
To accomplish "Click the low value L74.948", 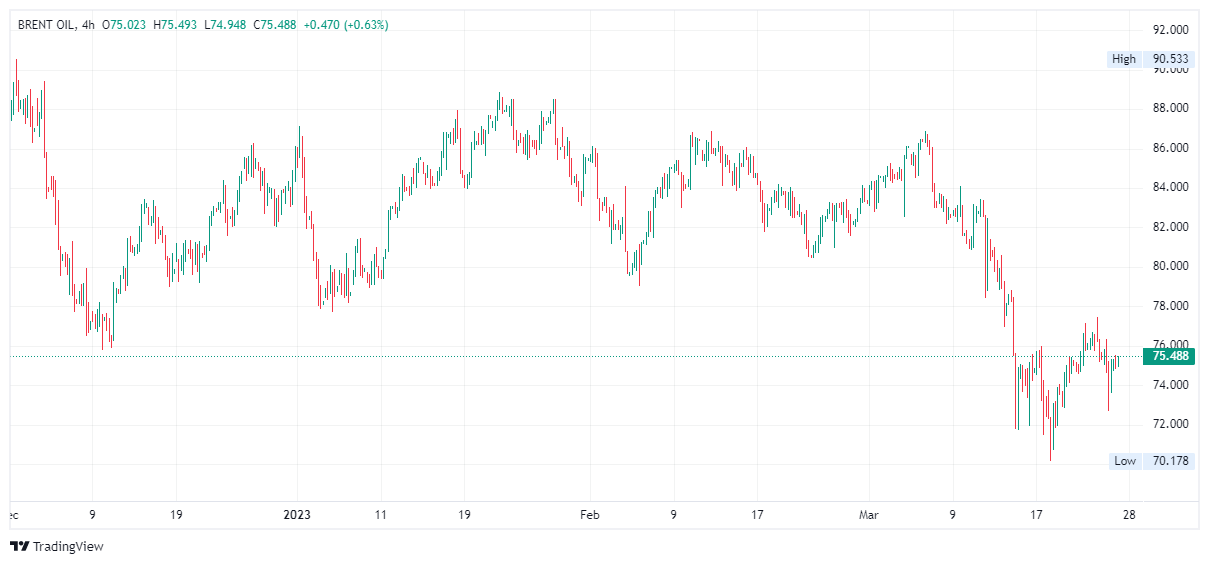I will click(225, 25).
